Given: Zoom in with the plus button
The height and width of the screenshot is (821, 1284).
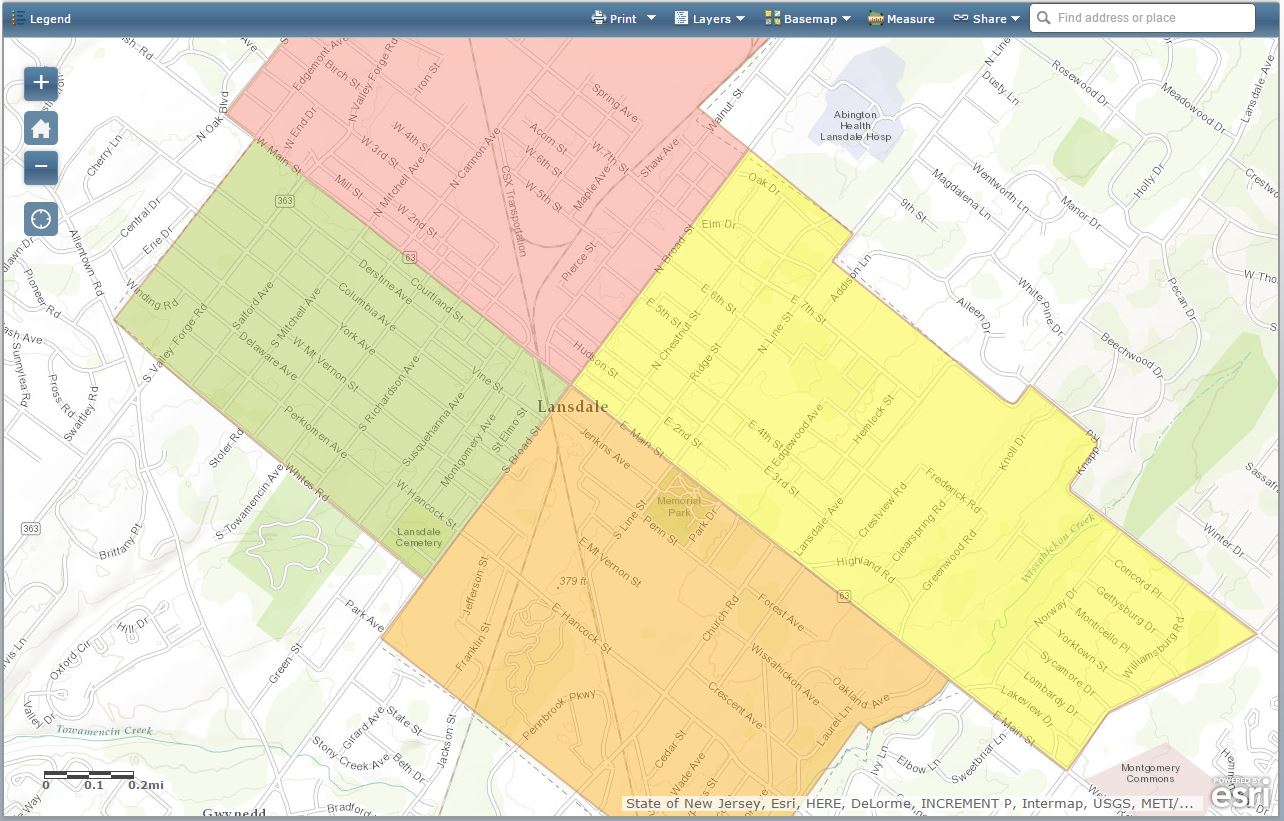Looking at the screenshot, I should (x=41, y=83).
